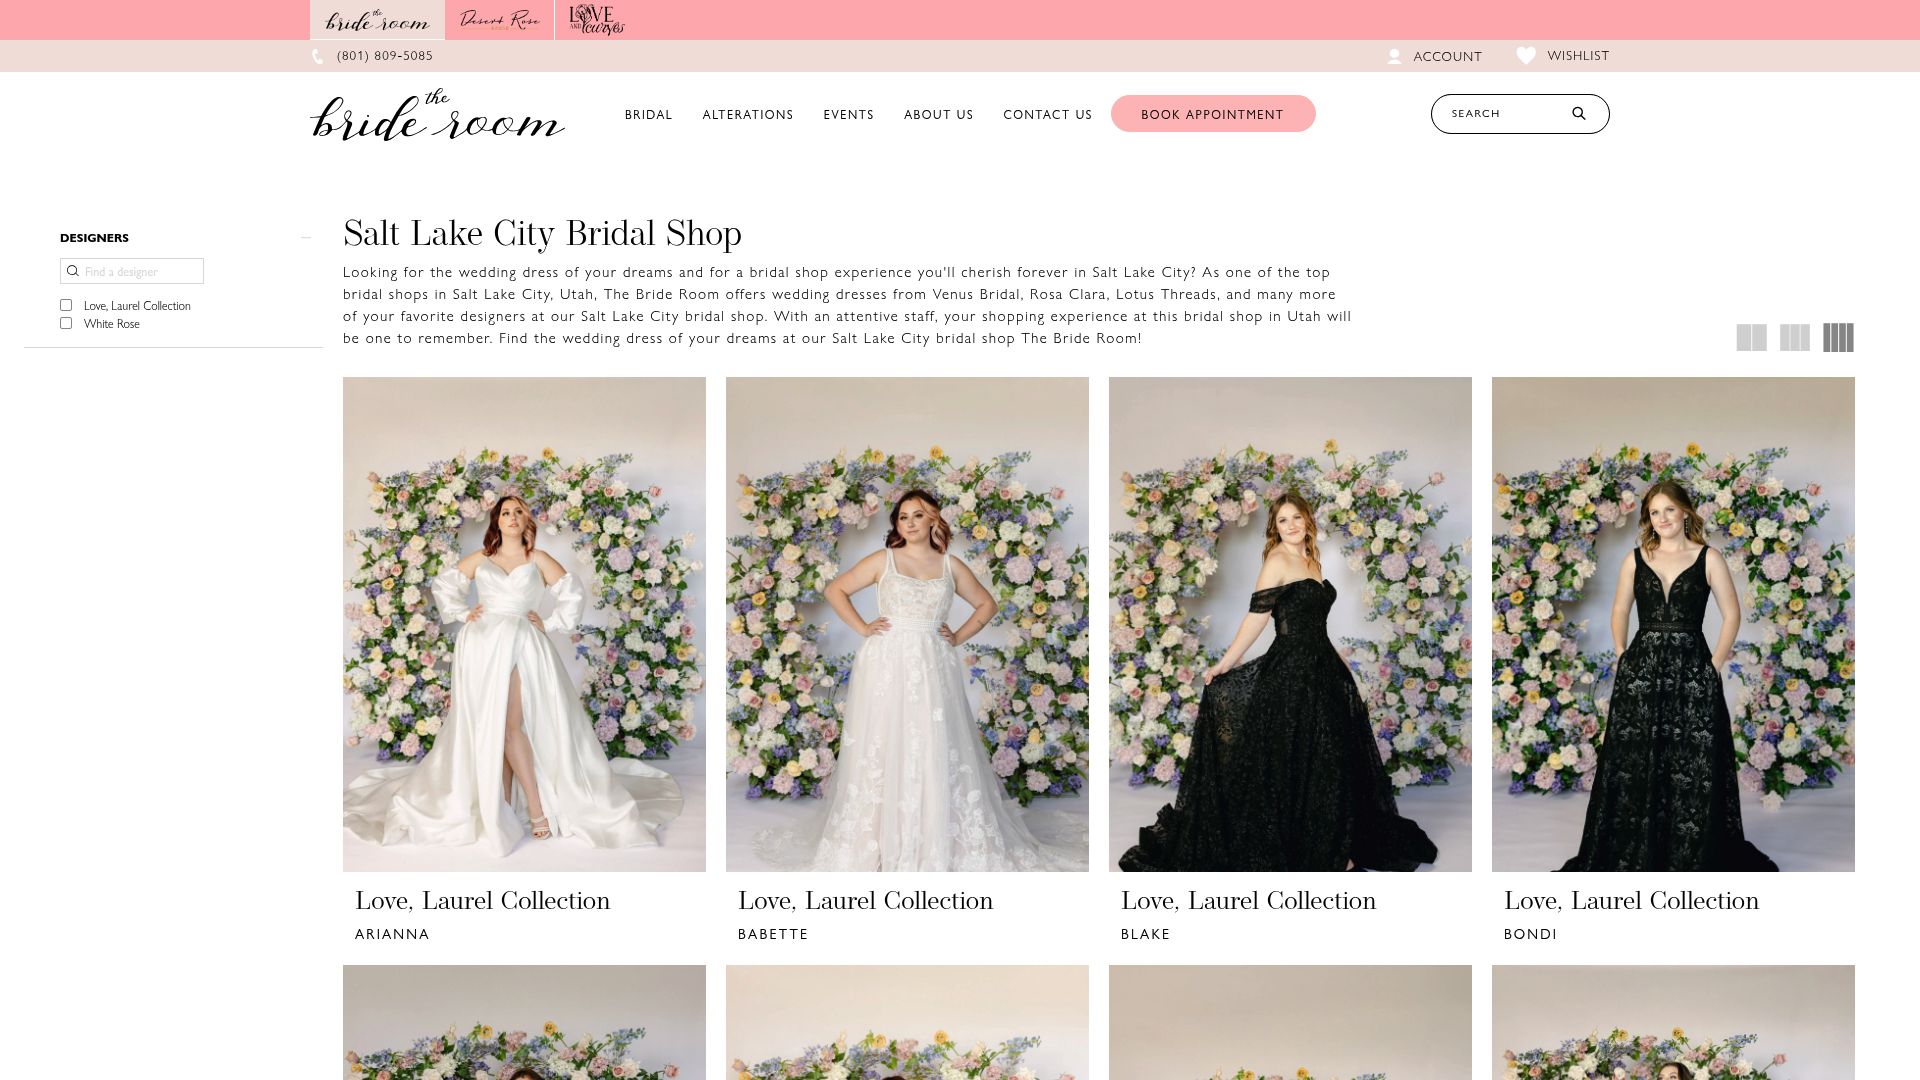Click the Wishlist heart icon
This screenshot has width=1920, height=1080.
[x=1525, y=56]
